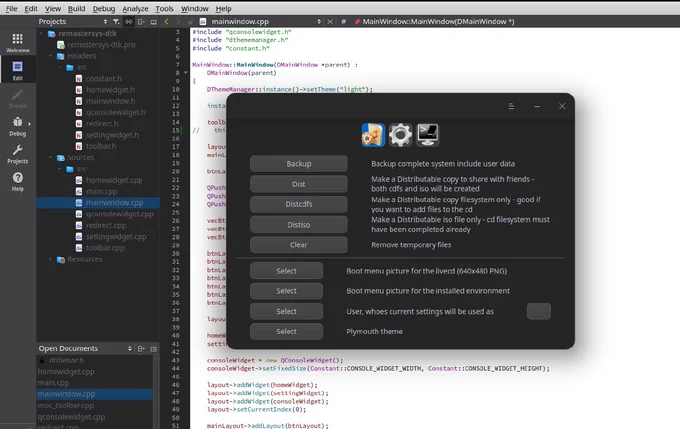The width and height of the screenshot is (680, 429).
Task: Click the Dist button
Action: [299, 184]
